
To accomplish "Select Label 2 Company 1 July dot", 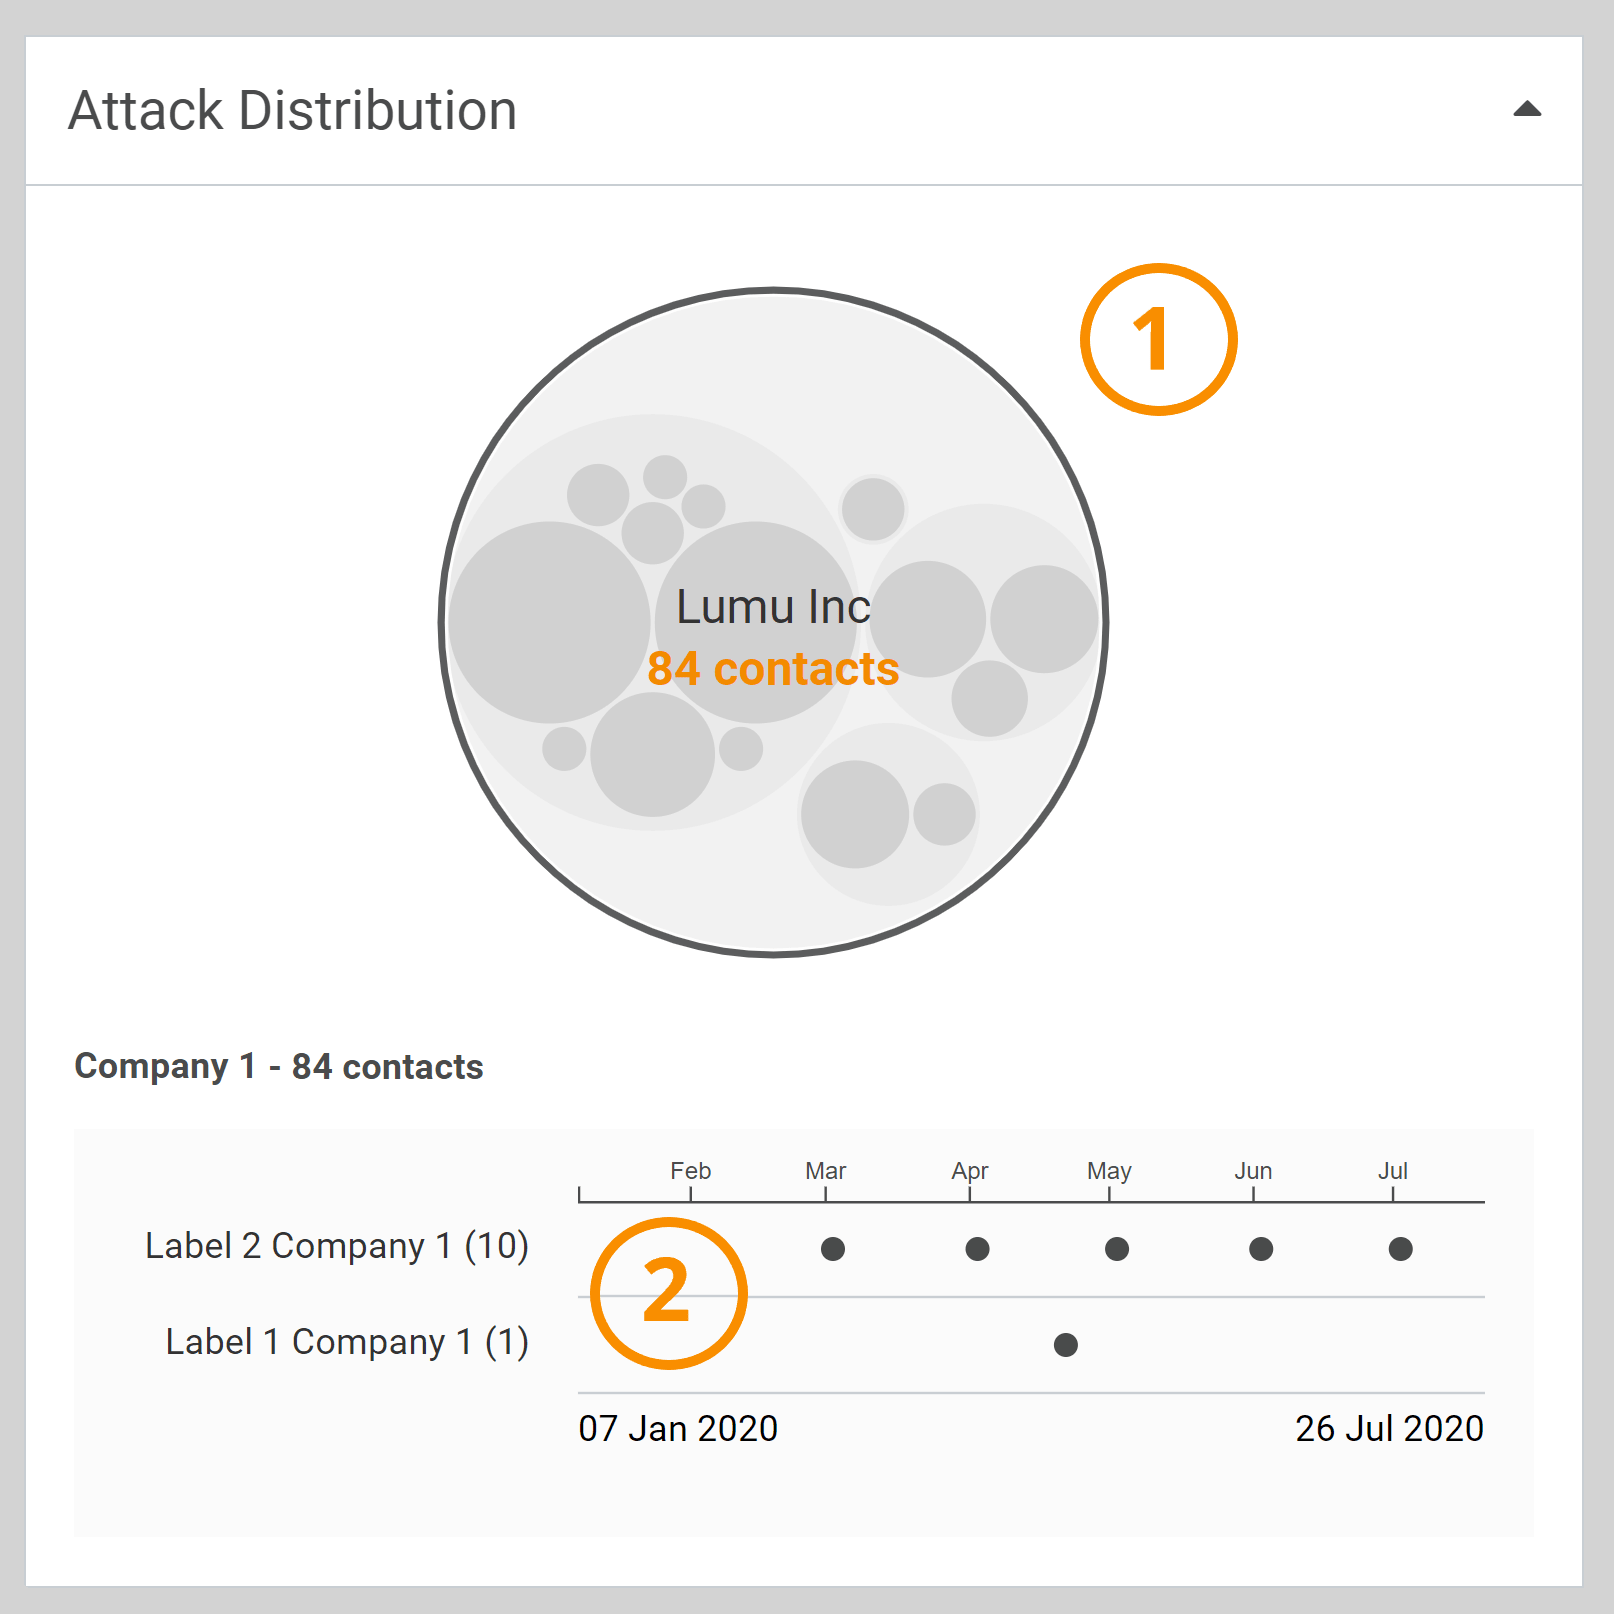I will pos(1400,1249).
